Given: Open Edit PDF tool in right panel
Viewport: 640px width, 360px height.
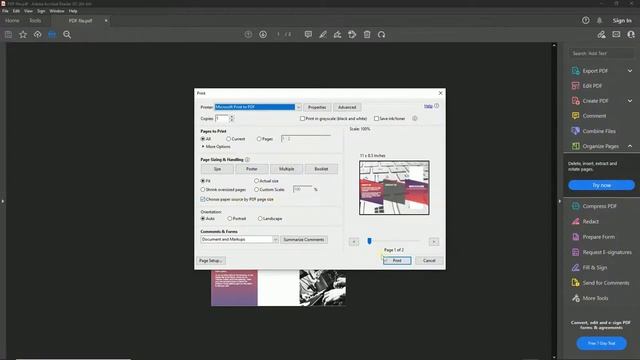Looking at the screenshot, I should pyautogui.click(x=592, y=86).
